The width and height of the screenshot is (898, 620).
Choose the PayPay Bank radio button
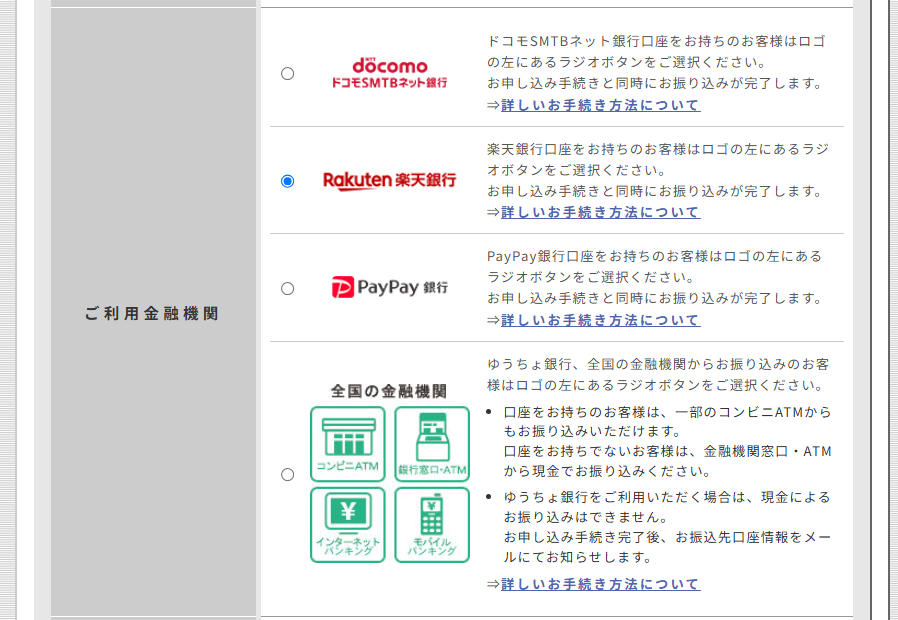coord(287,289)
